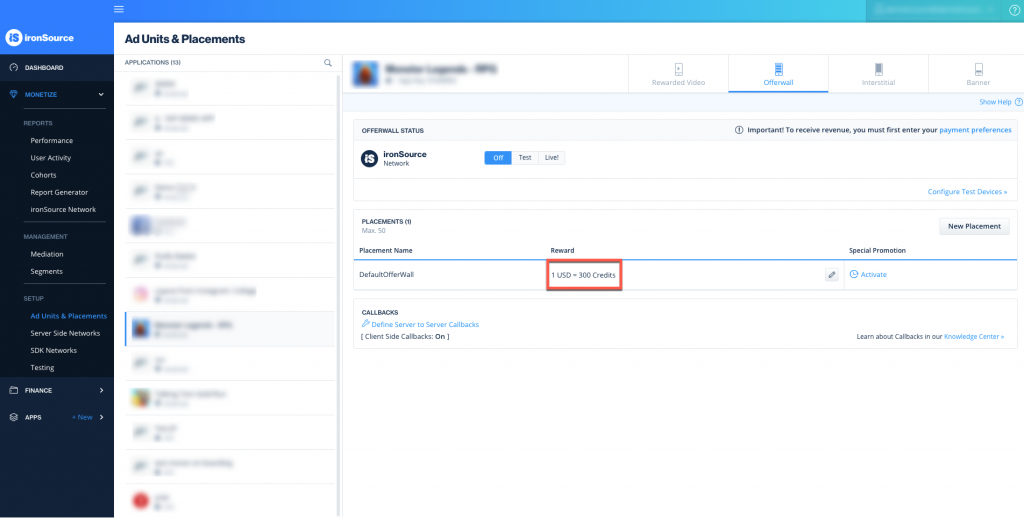Switch to the Rewarded Video tab
1024x518 pixels.
pos(678,74)
